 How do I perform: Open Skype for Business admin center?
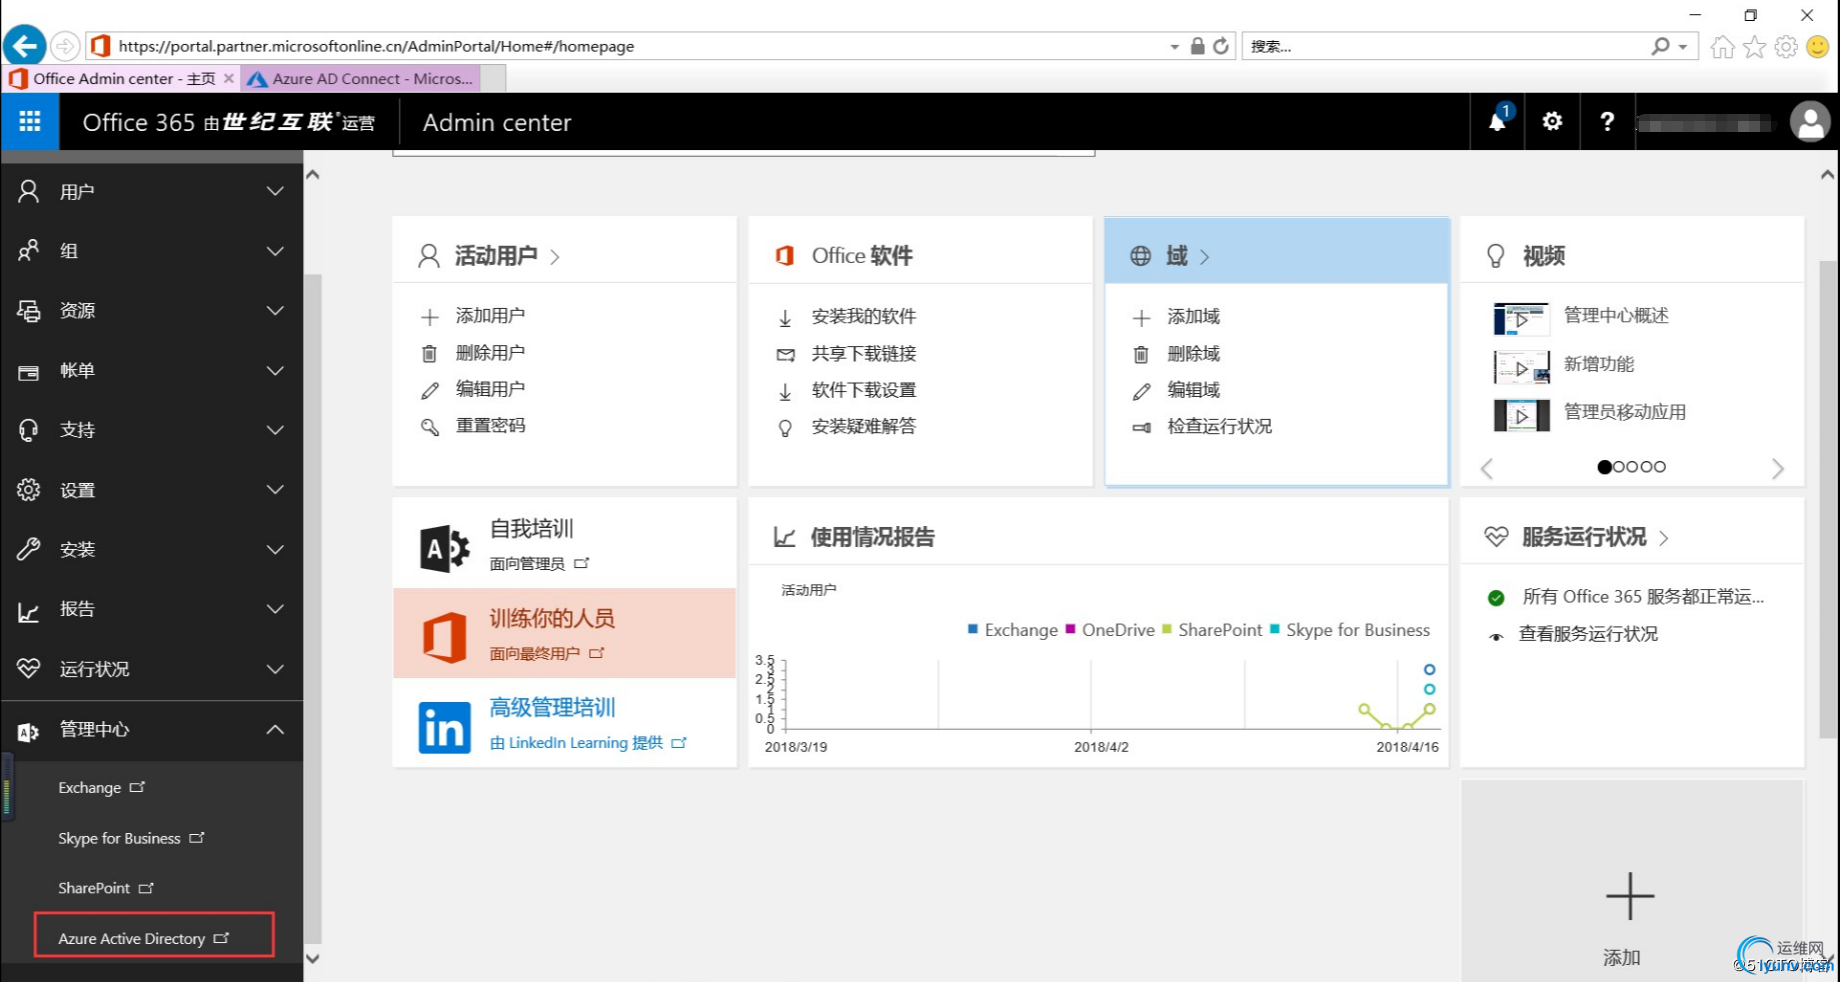tap(131, 838)
